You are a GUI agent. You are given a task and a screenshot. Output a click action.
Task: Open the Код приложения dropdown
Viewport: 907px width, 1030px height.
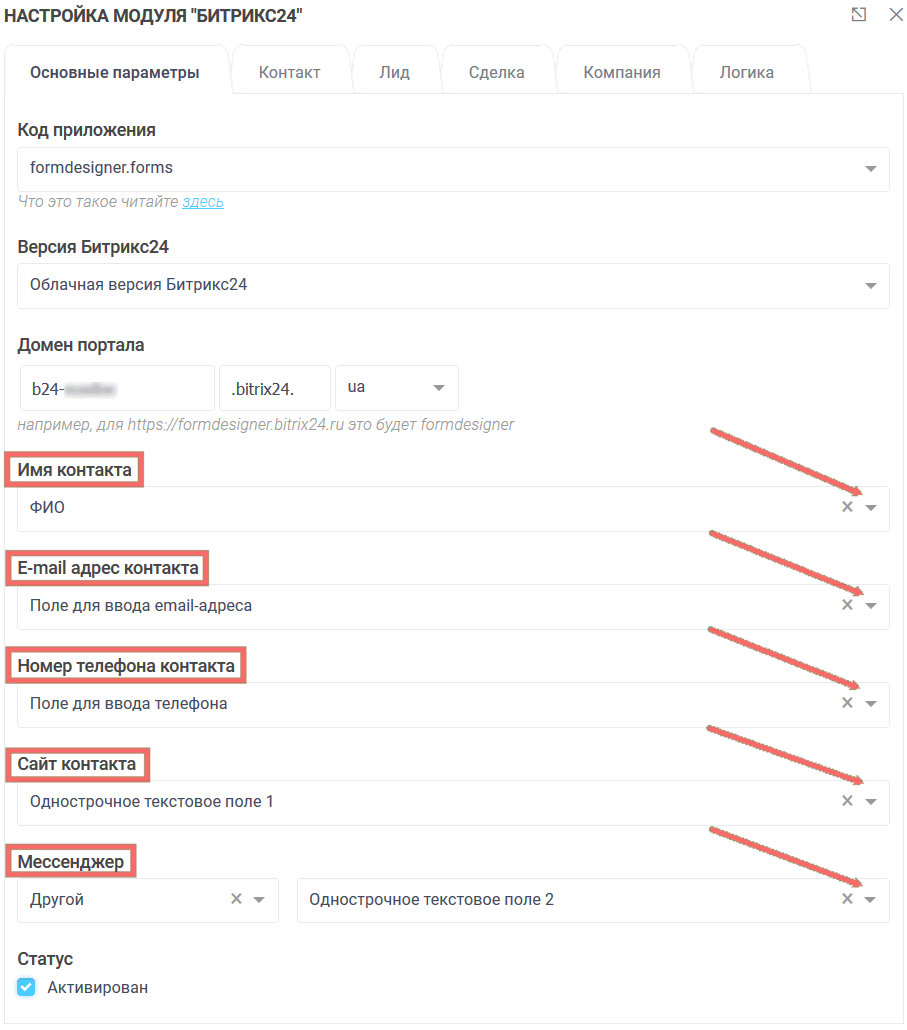click(x=870, y=169)
